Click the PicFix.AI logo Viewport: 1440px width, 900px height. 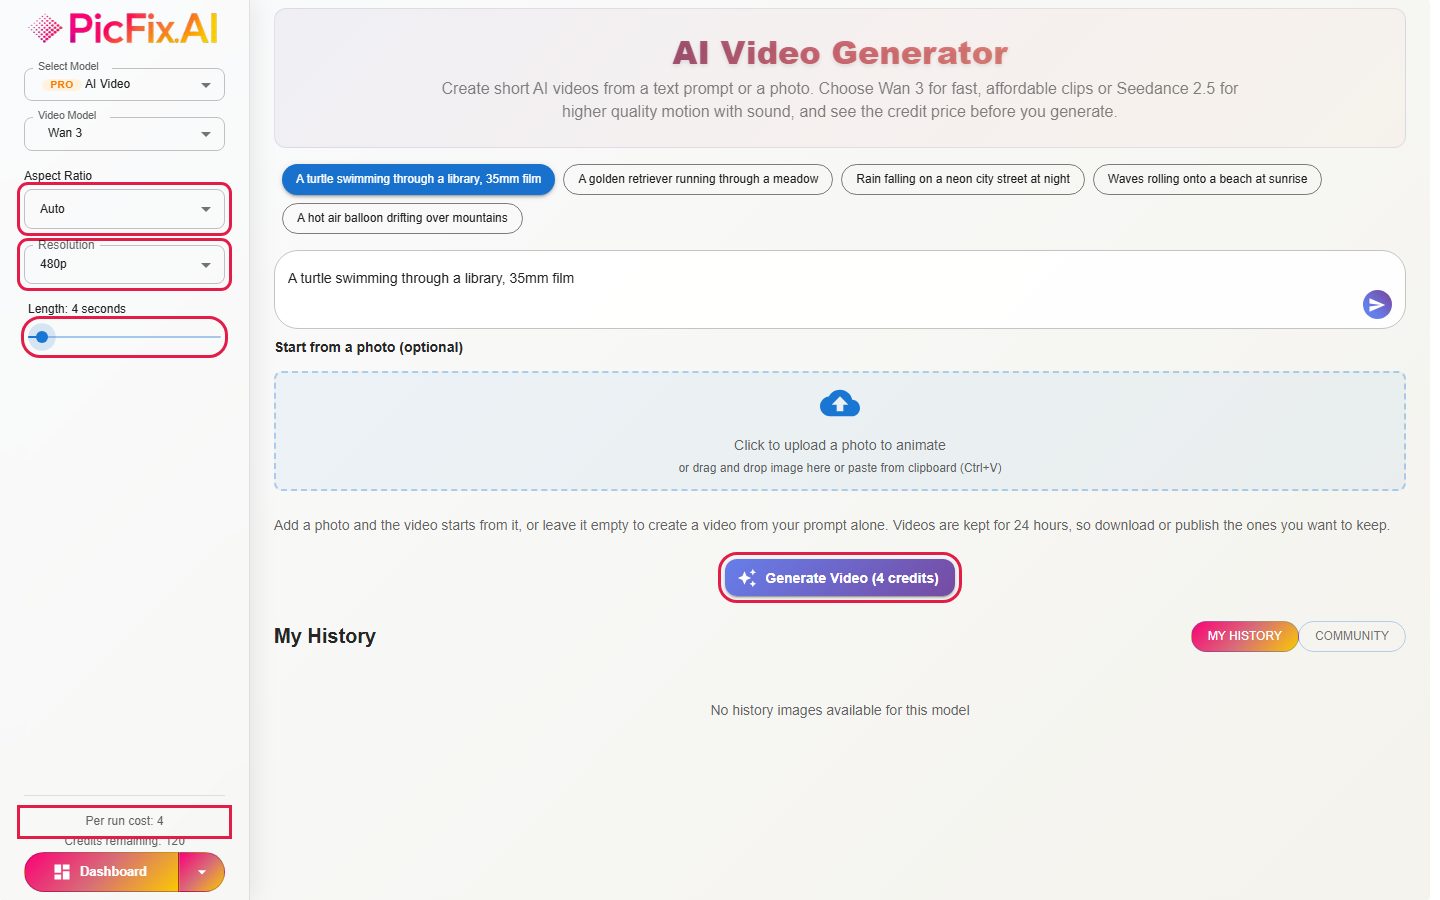tap(124, 29)
